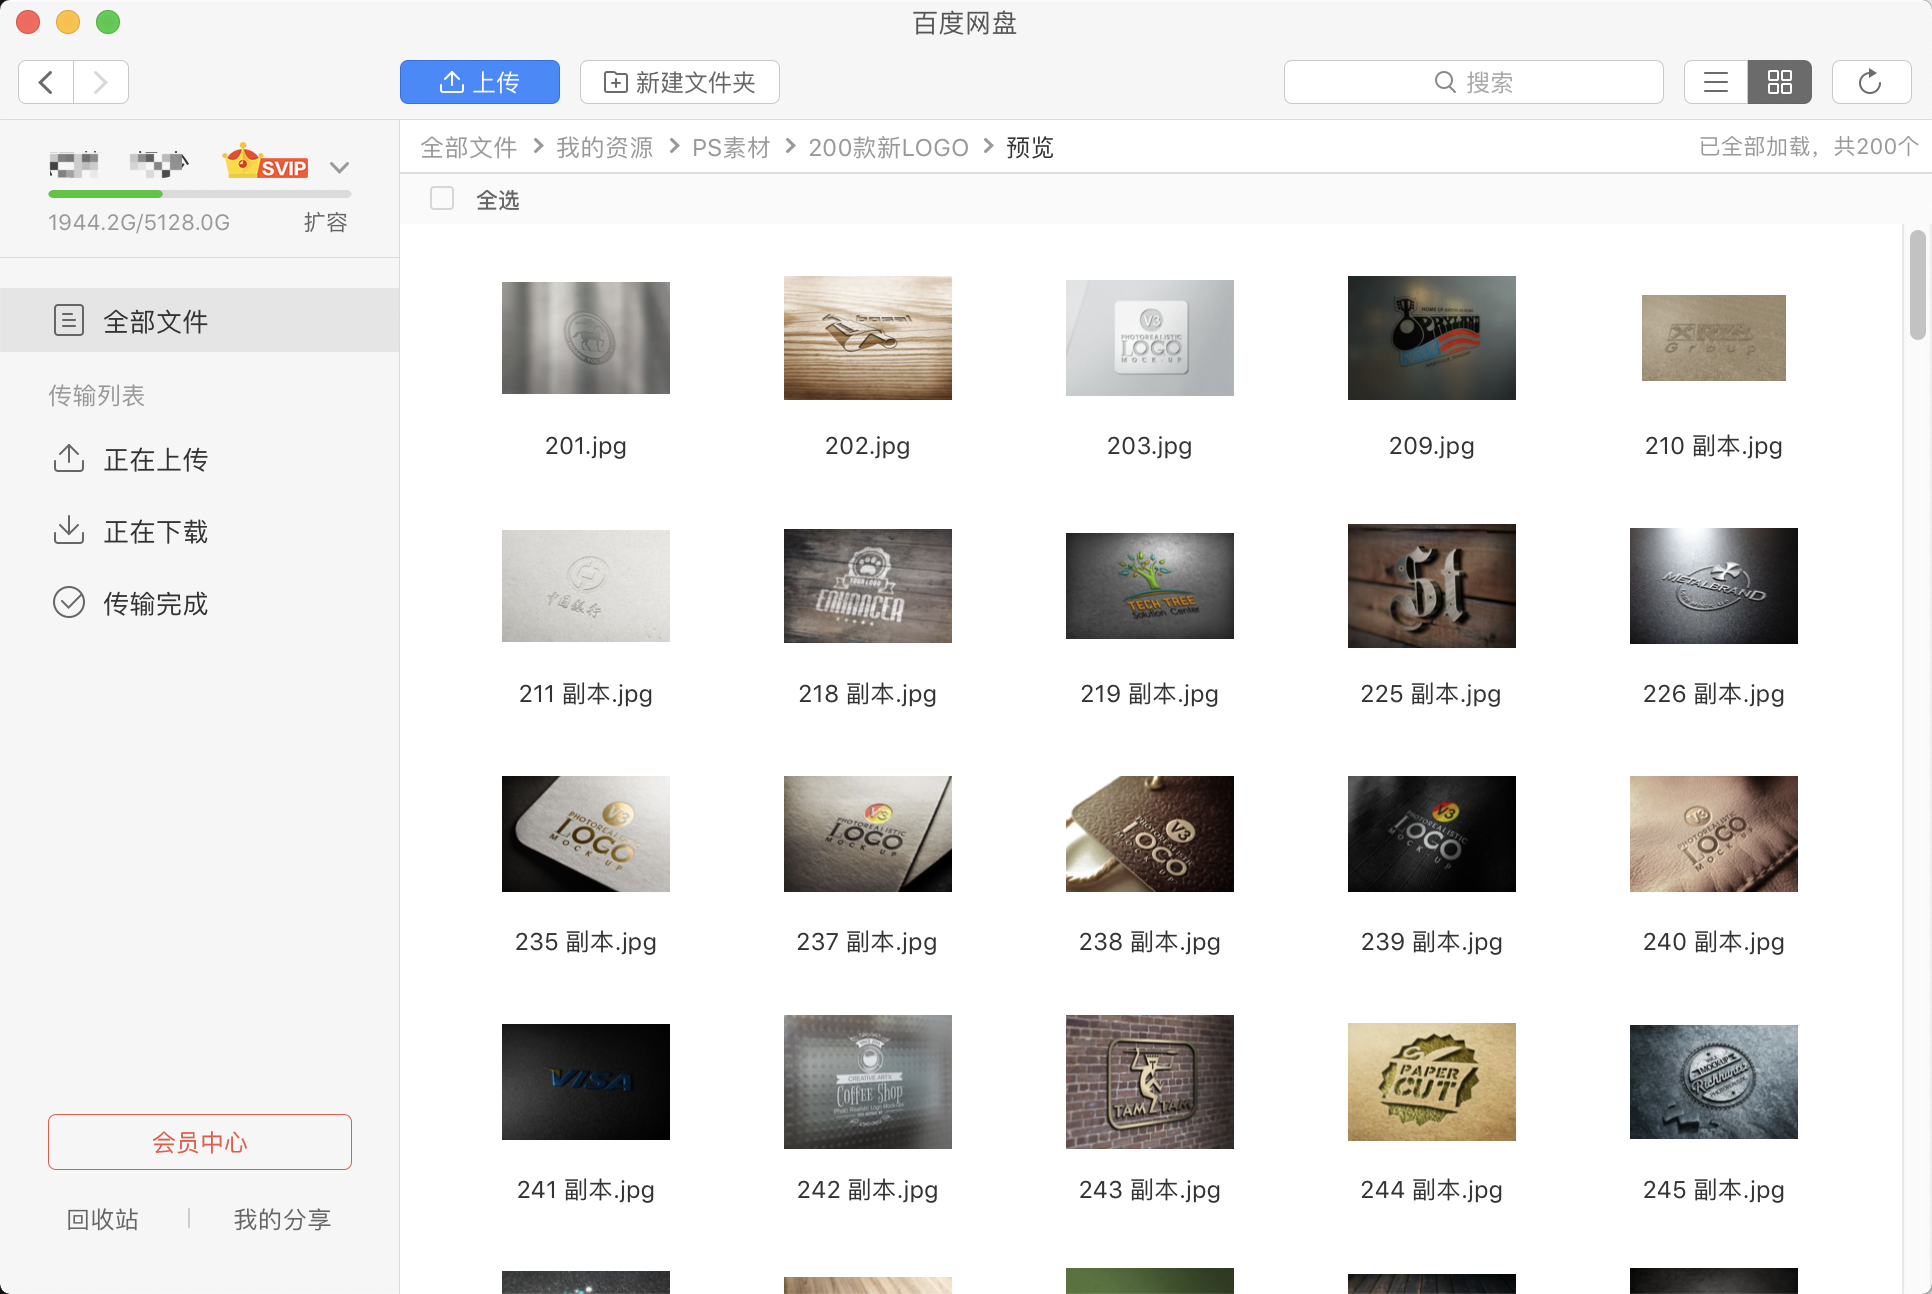Go forward with the right arrow button
Image resolution: width=1932 pixels, height=1294 pixels.
(x=100, y=82)
